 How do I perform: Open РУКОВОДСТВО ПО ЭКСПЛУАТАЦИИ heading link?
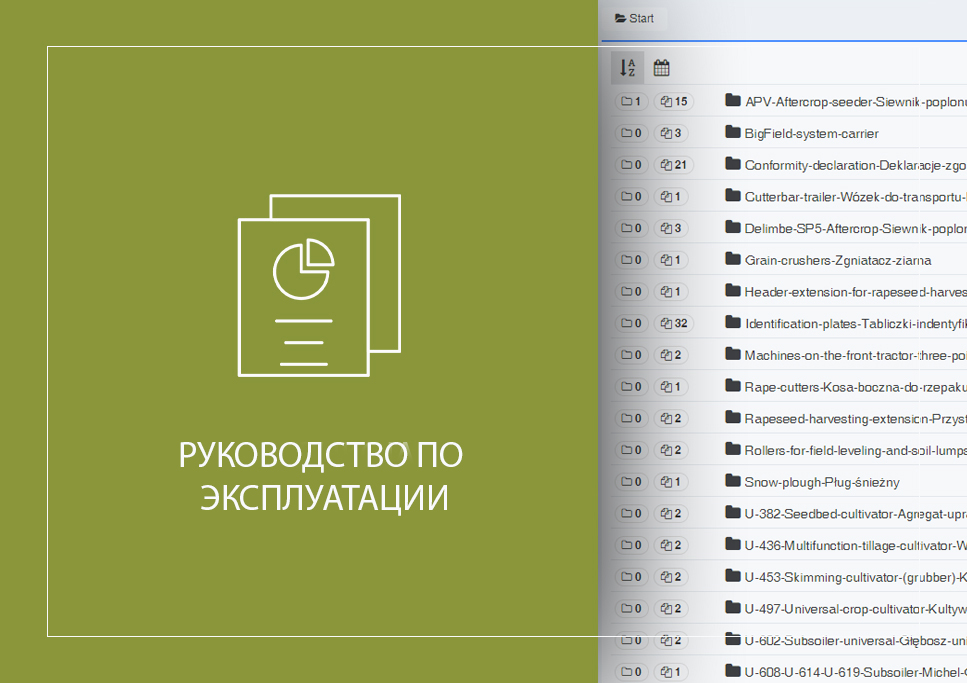point(321,476)
